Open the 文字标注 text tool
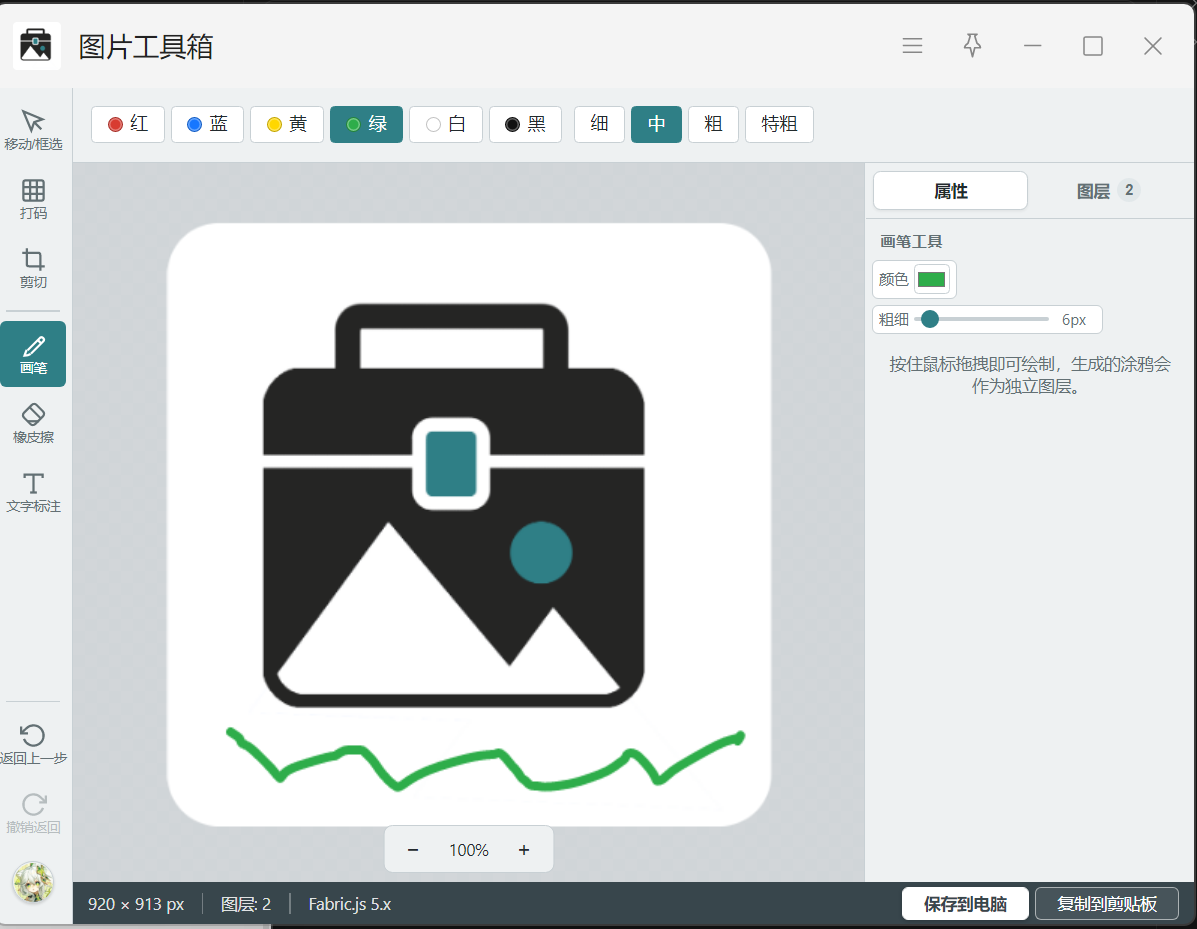The width and height of the screenshot is (1197, 929). tap(33, 492)
